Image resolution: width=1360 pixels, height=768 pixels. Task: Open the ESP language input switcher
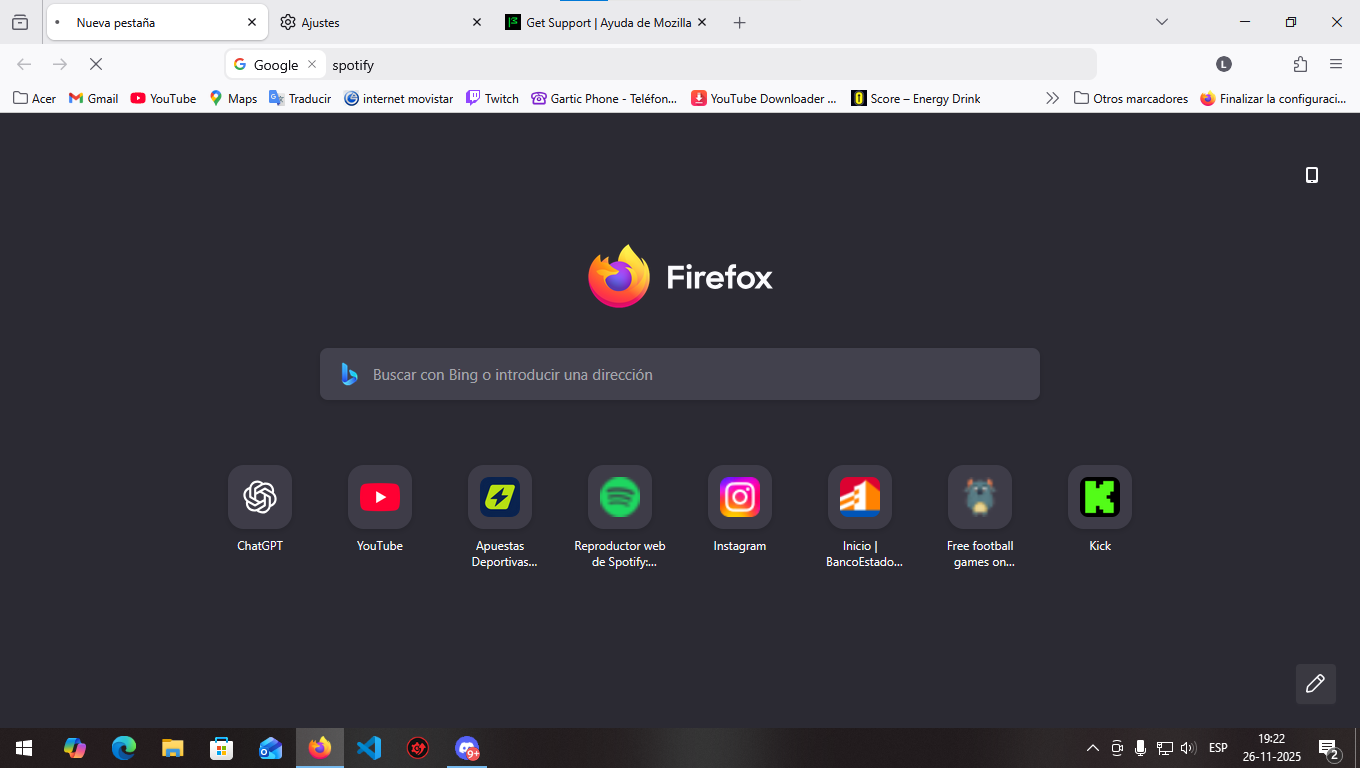(x=1218, y=748)
